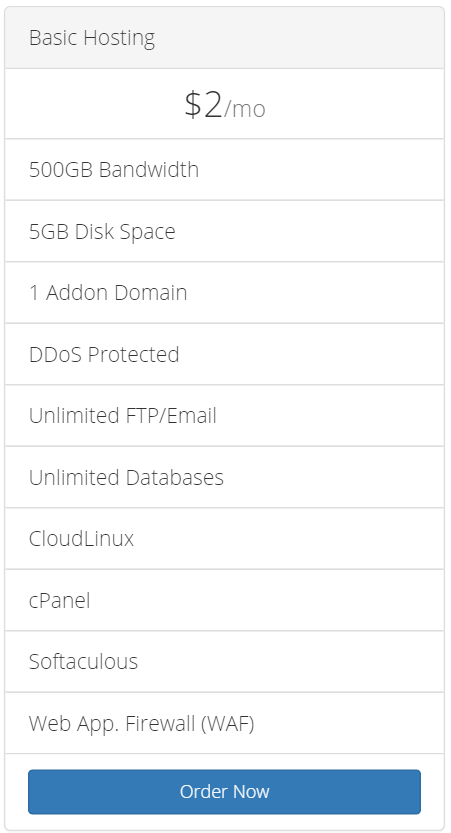
Task: Click the 1 Addon Domain entry
Action: pos(224,293)
